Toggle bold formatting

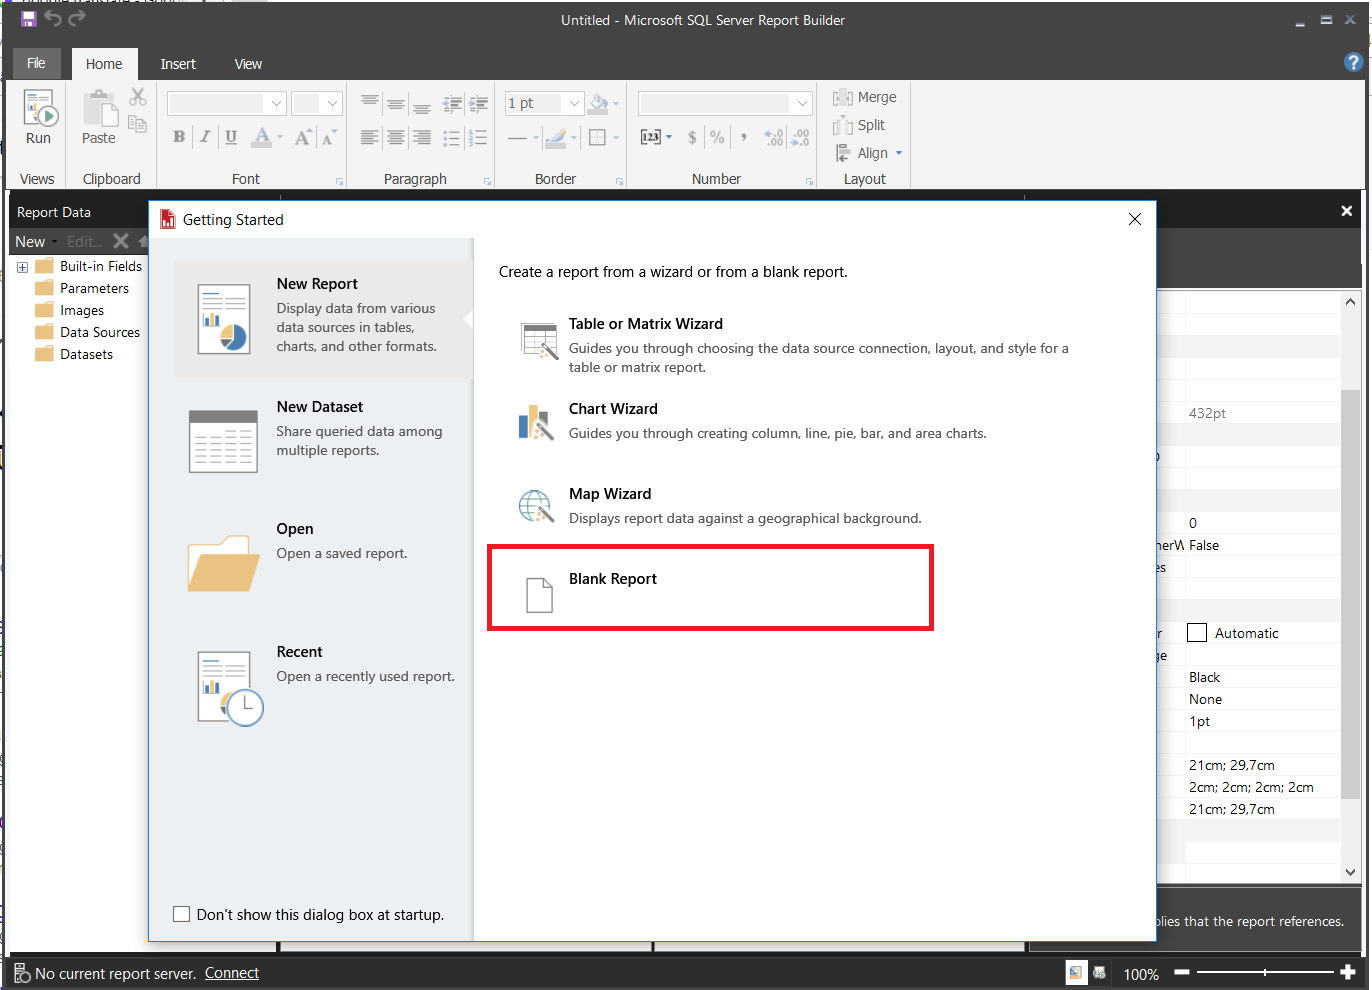179,137
